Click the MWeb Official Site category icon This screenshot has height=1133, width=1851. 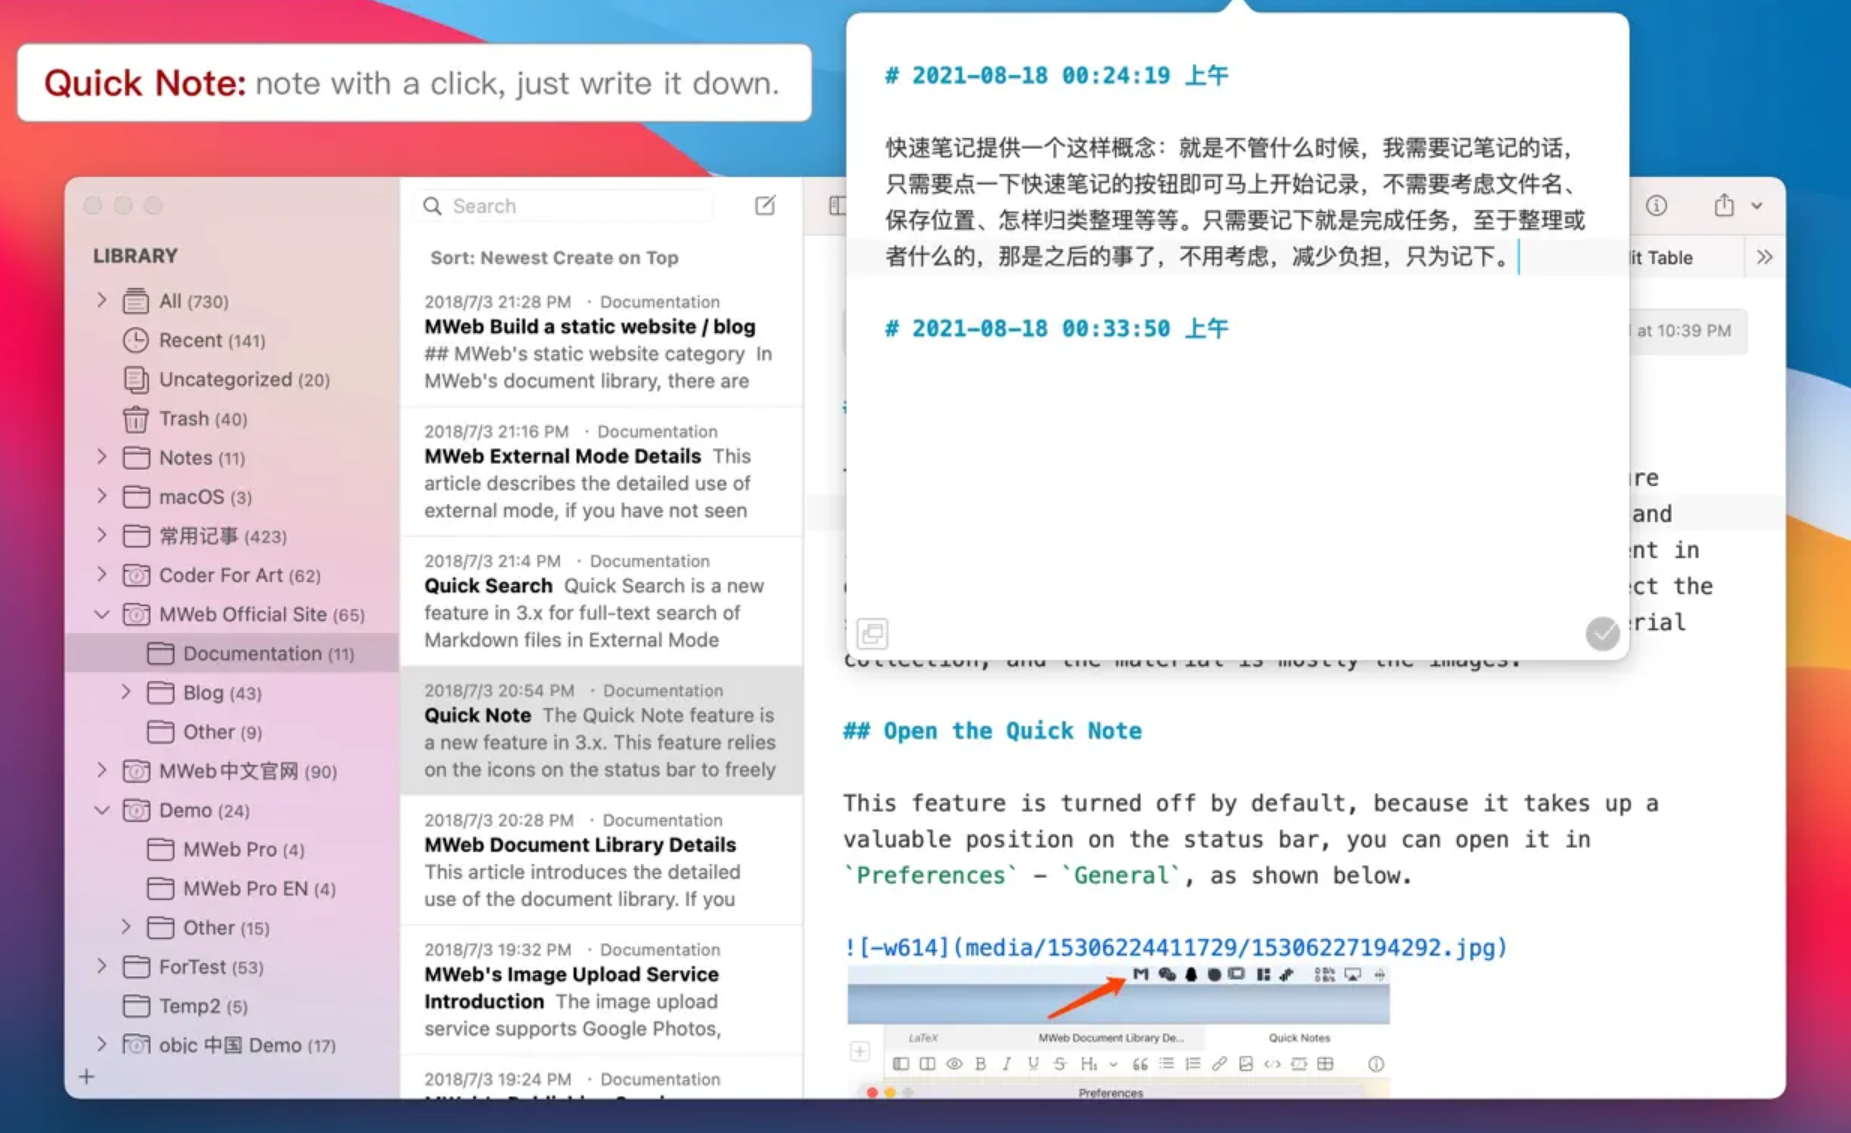[136, 614]
